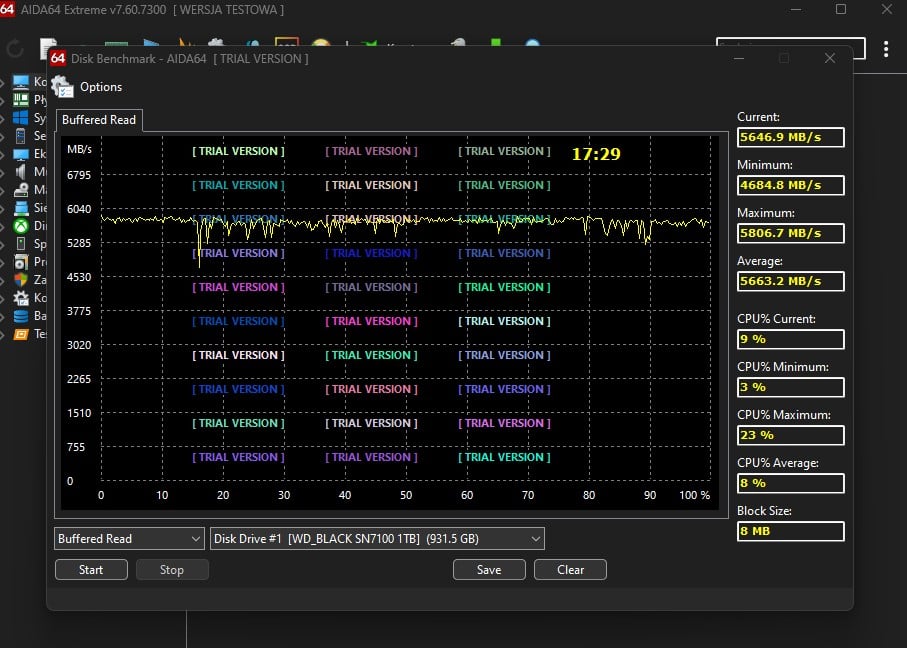Screen dimensions: 907x648
Task: Select the Windows logo operating system icon
Action: [20, 118]
